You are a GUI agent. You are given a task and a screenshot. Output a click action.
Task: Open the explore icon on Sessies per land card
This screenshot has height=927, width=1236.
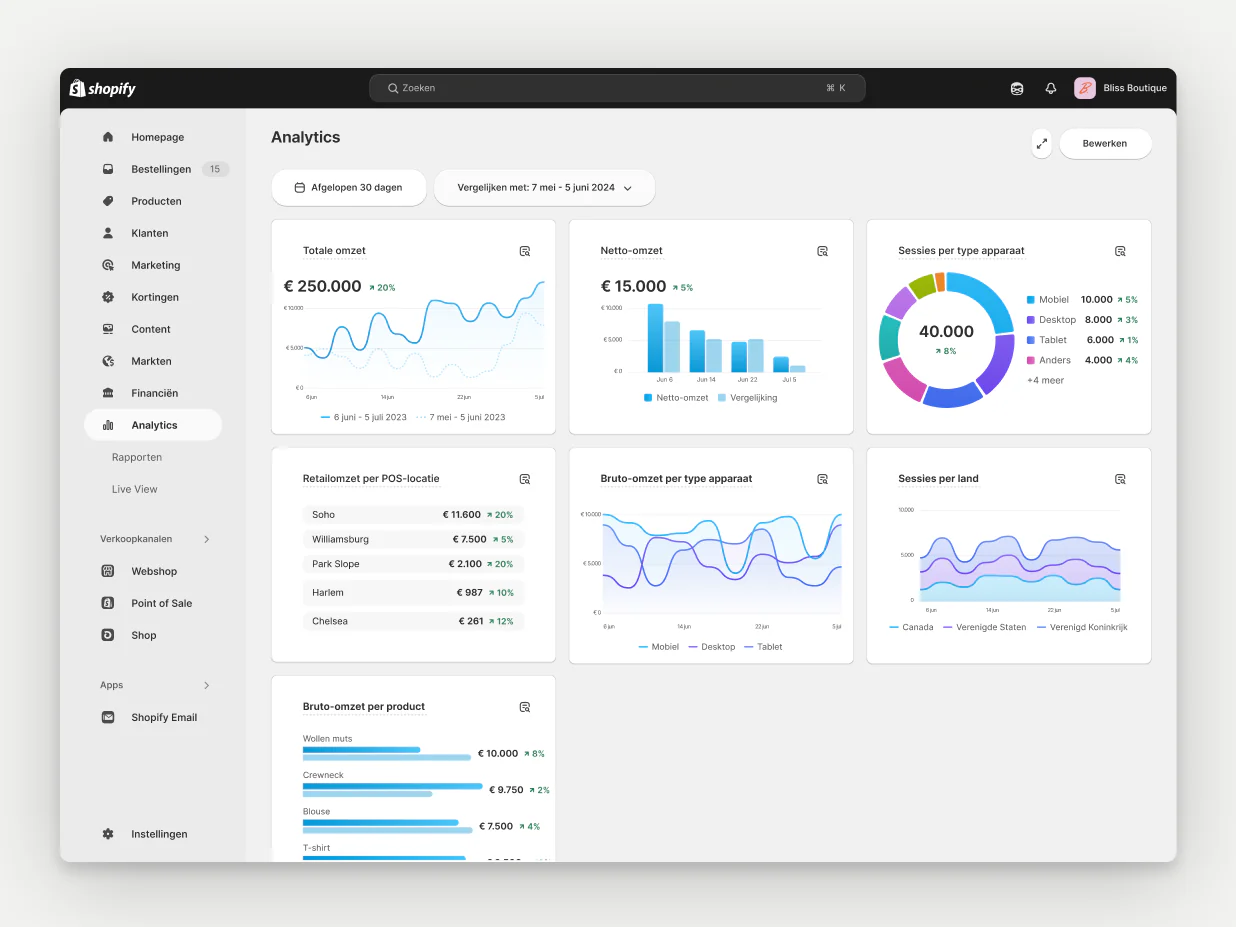[x=1120, y=479]
